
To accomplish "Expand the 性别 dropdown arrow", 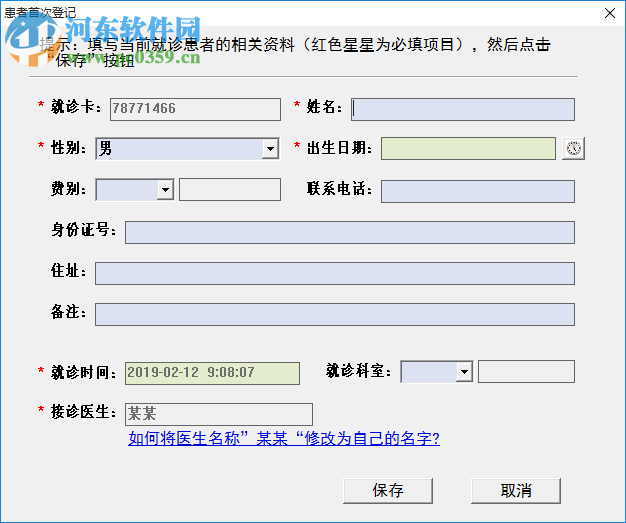I will 270,149.
